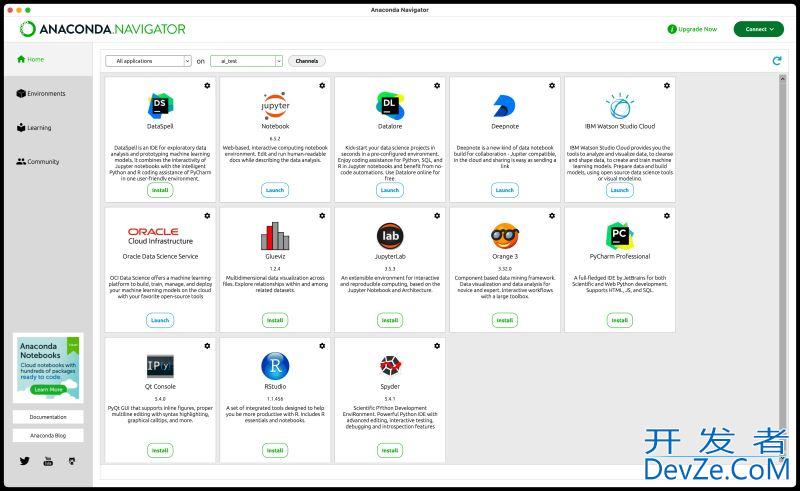Open the RStudio card gear options
This screenshot has height=491, width=800.
pos(322,346)
